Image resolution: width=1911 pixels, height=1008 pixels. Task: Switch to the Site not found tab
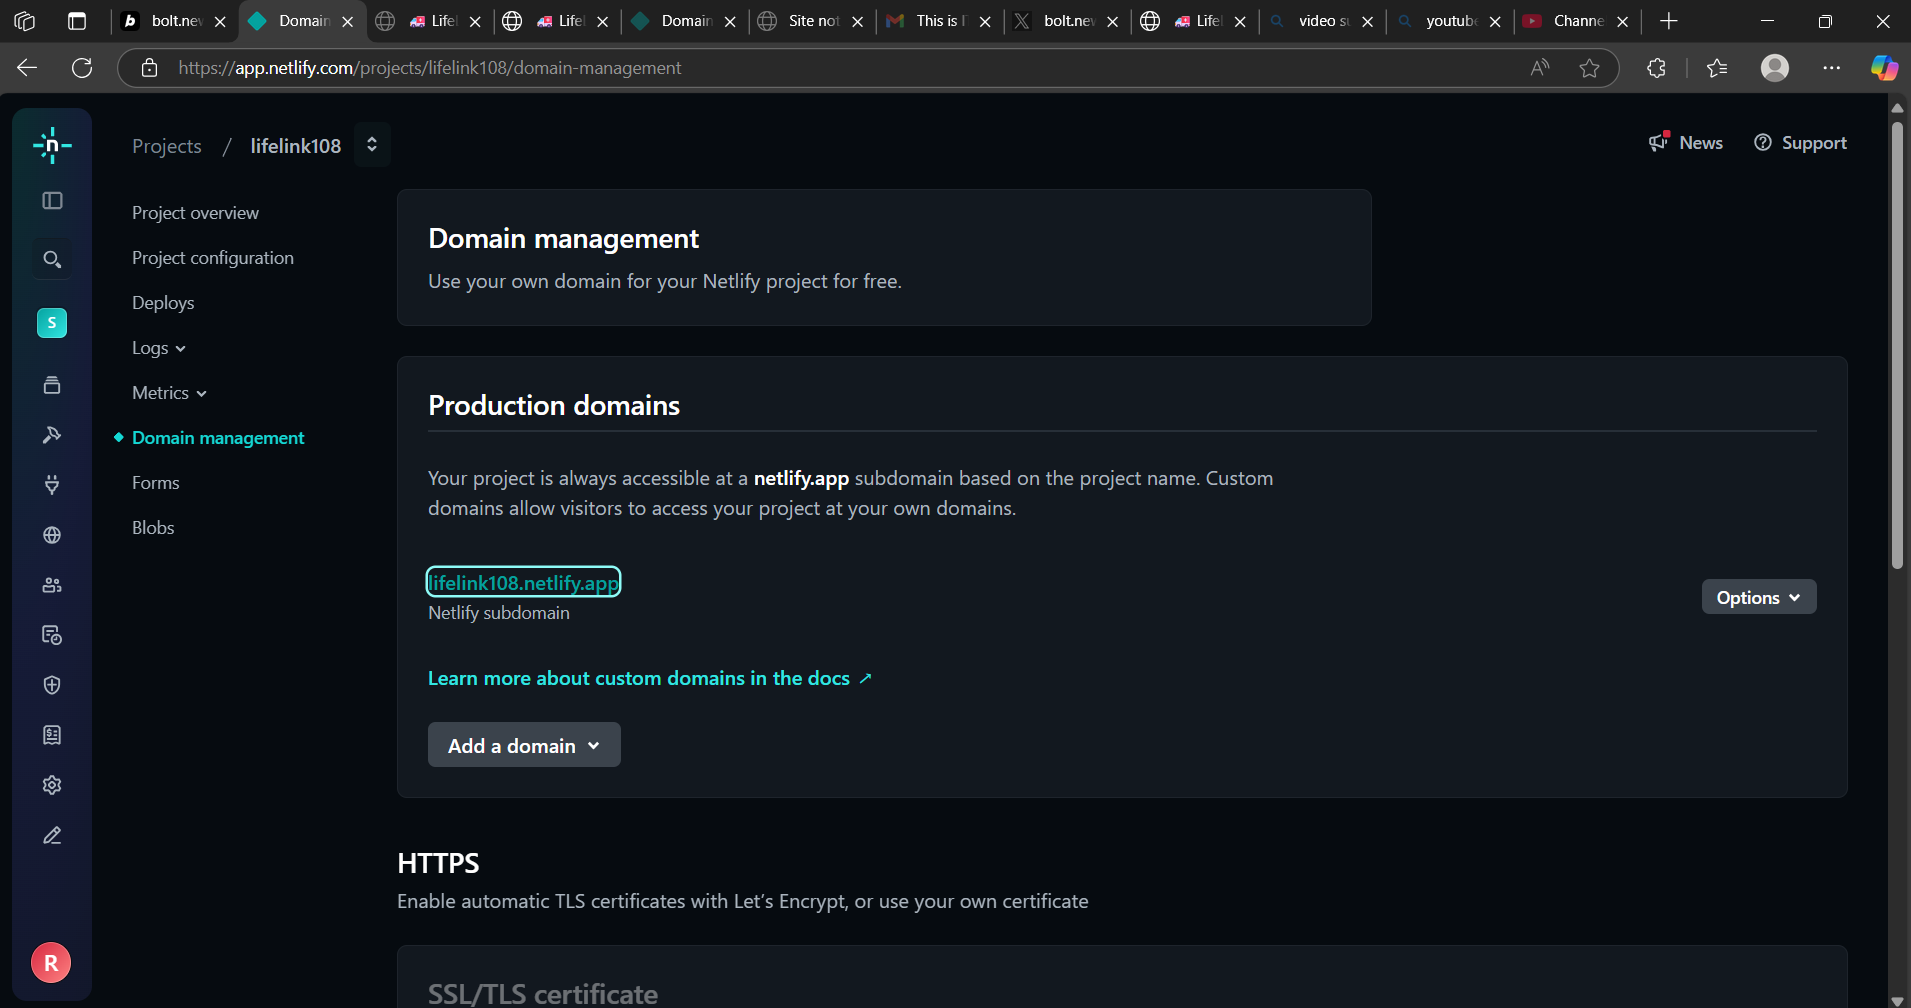[x=811, y=21]
